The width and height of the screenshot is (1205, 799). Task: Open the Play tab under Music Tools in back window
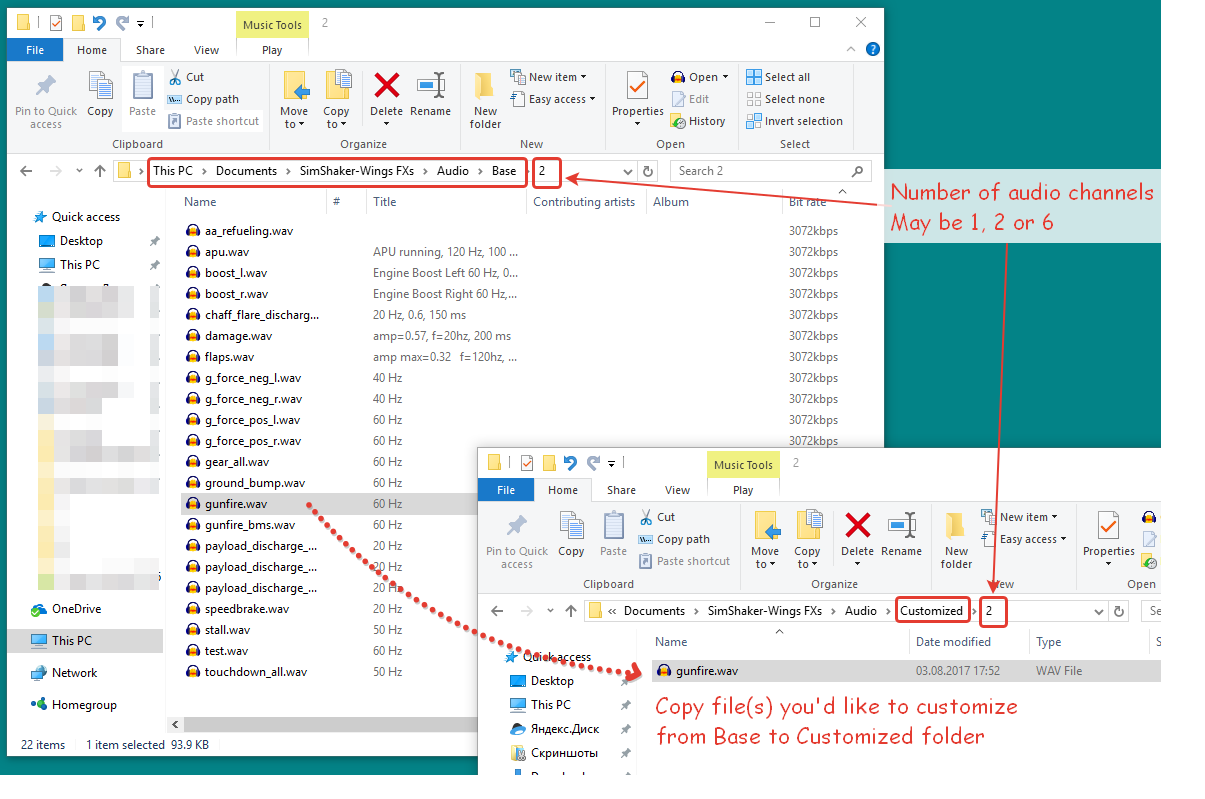coord(272,50)
